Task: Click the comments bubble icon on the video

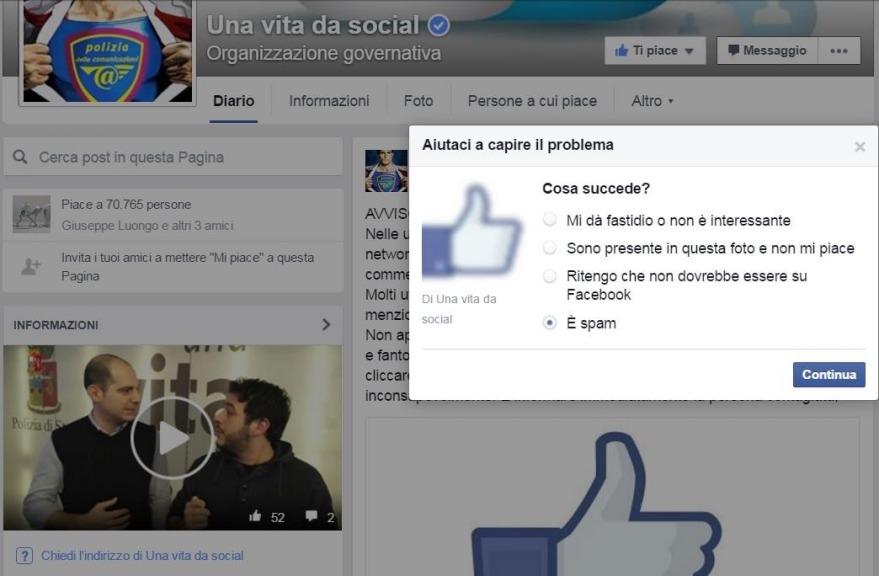Action: pos(311,516)
